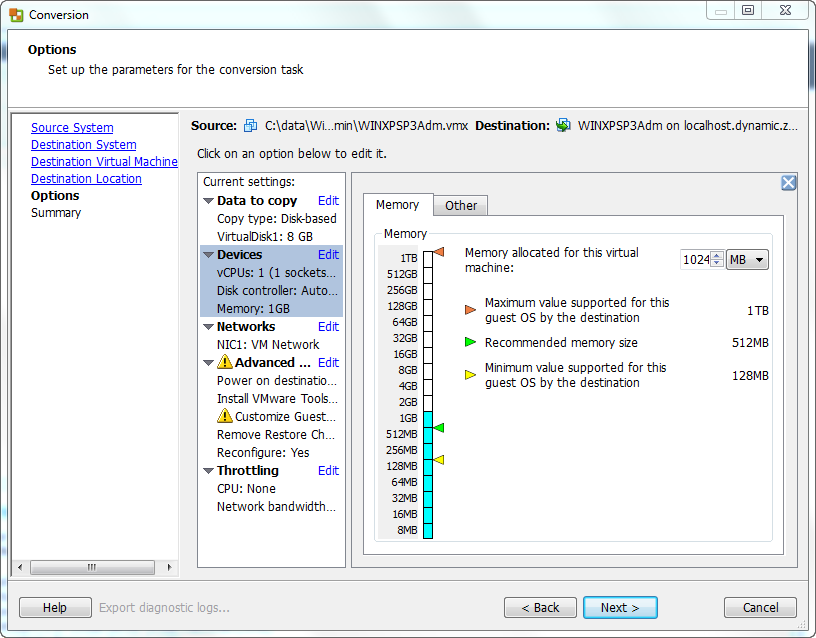This screenshot has height=638, width=816.
Task: Click the orange maximum memory marker on scale
Action: click(x=439, y=252)
